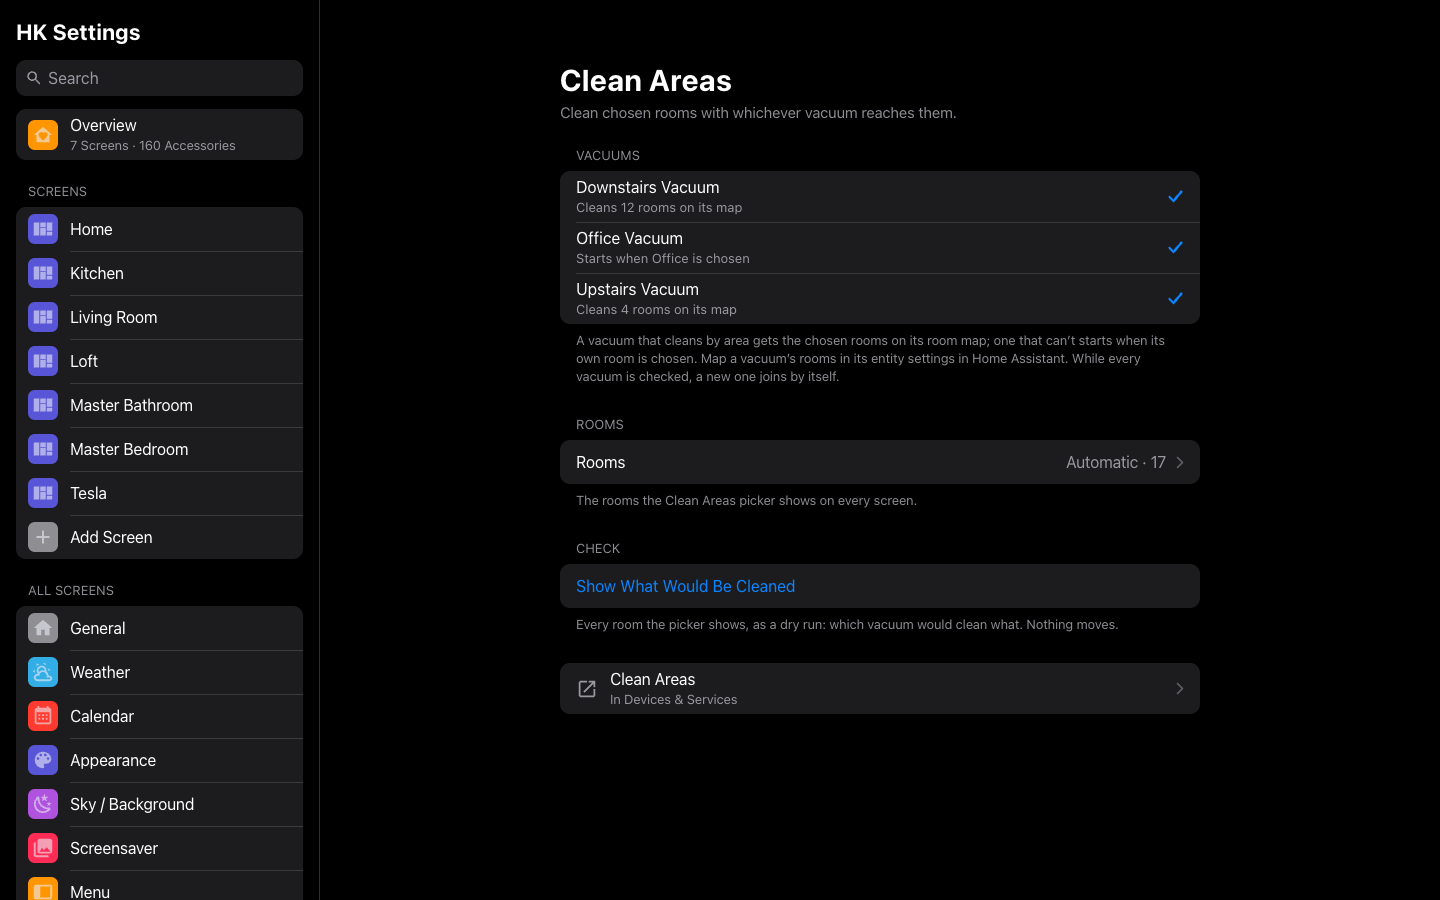The width and height of the screenshot is (1440, 900).
Task: Open the Screensaver settings item
Action: click(x=159, y=848)
